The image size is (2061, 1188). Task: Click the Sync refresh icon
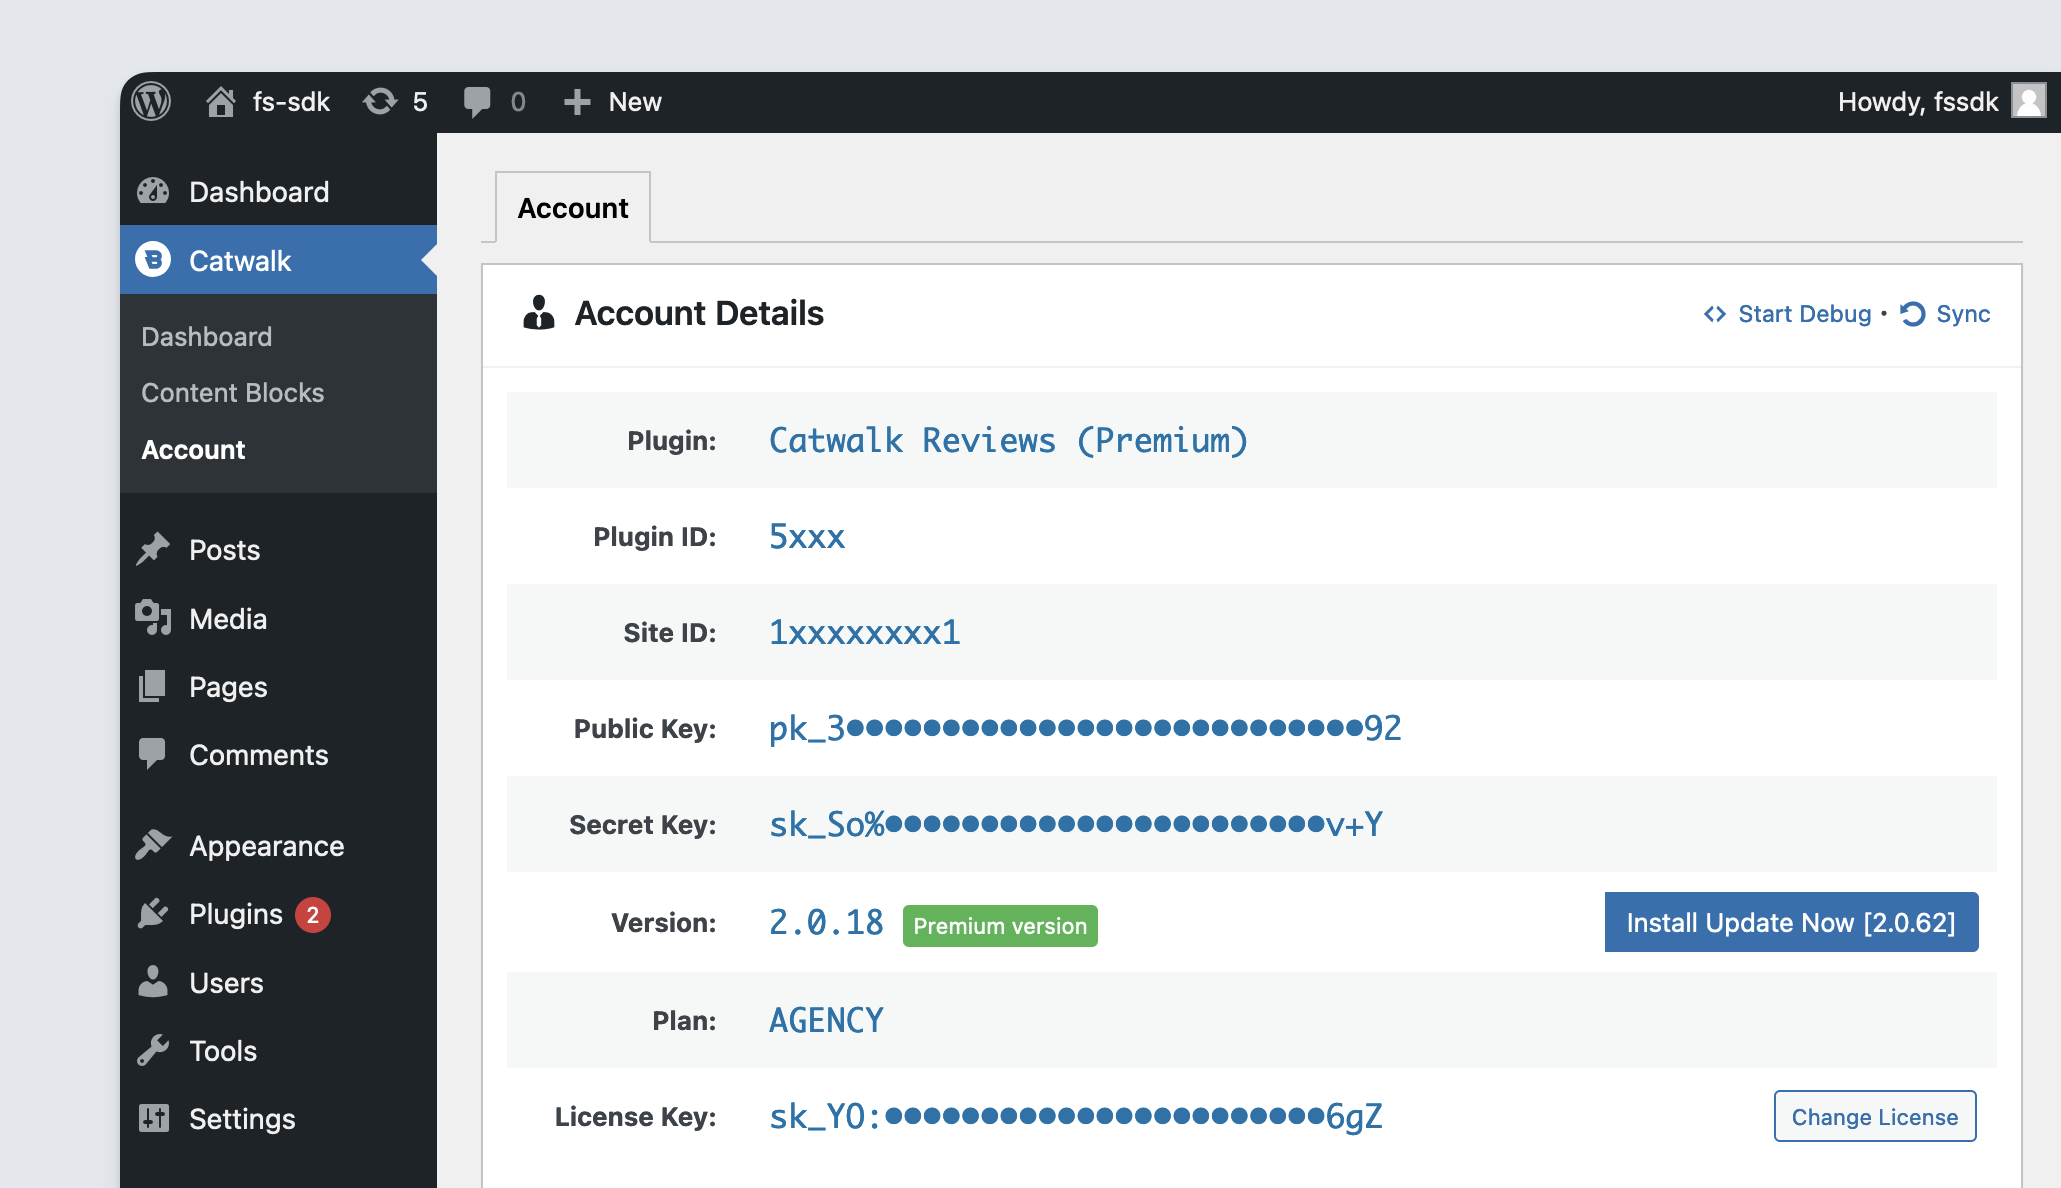click(1912, 314)
